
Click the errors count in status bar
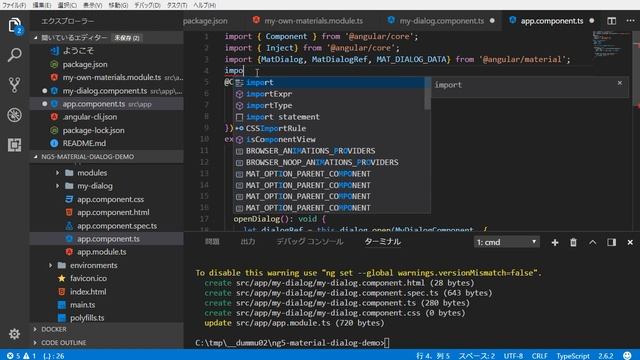coord(13,356)
